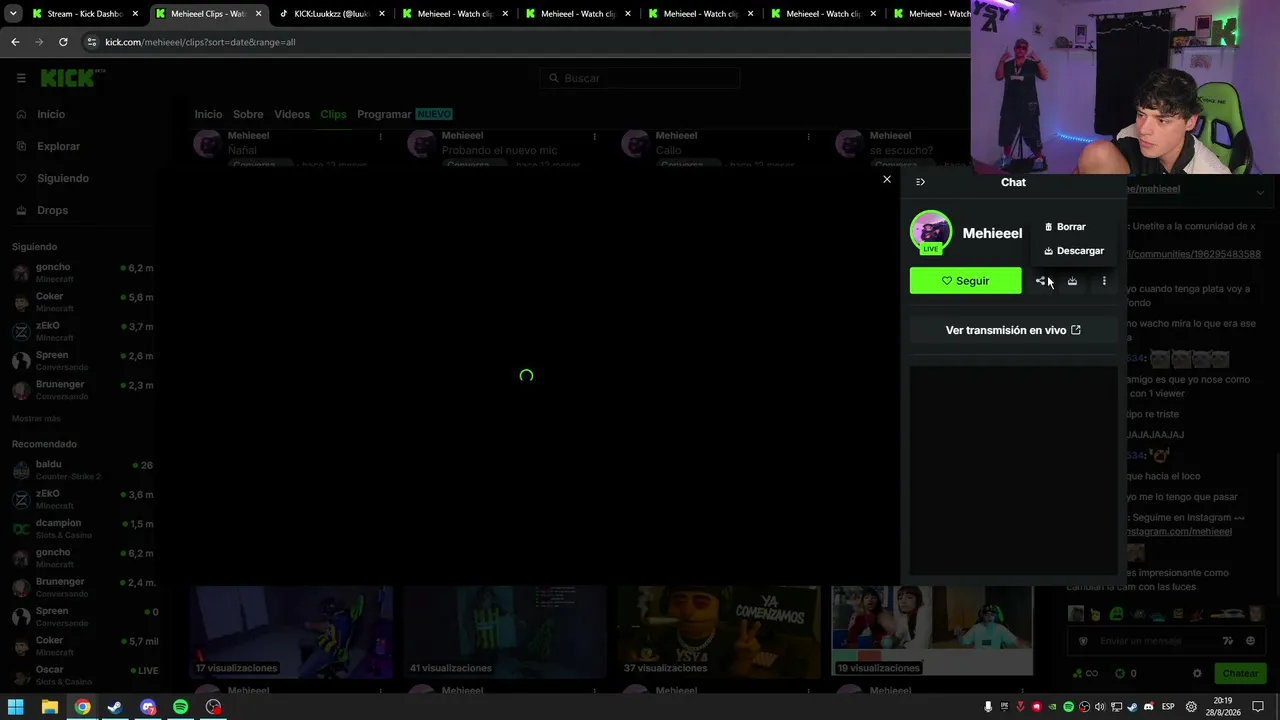This screenshot has width=1280, height=720.
Task: Open the clip thumbnail with 41 visualizaciones
Action: 505,631
